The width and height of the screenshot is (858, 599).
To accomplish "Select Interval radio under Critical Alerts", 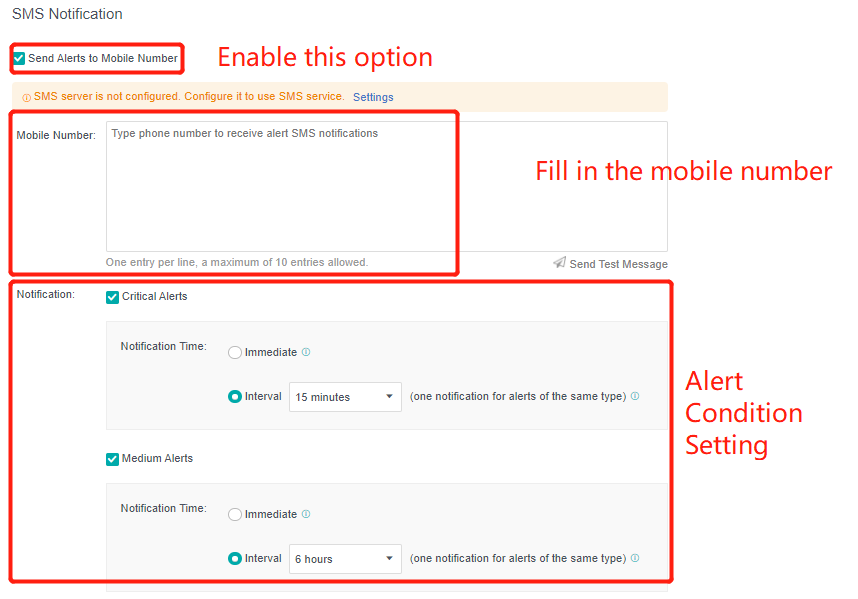I will [235, 397].
